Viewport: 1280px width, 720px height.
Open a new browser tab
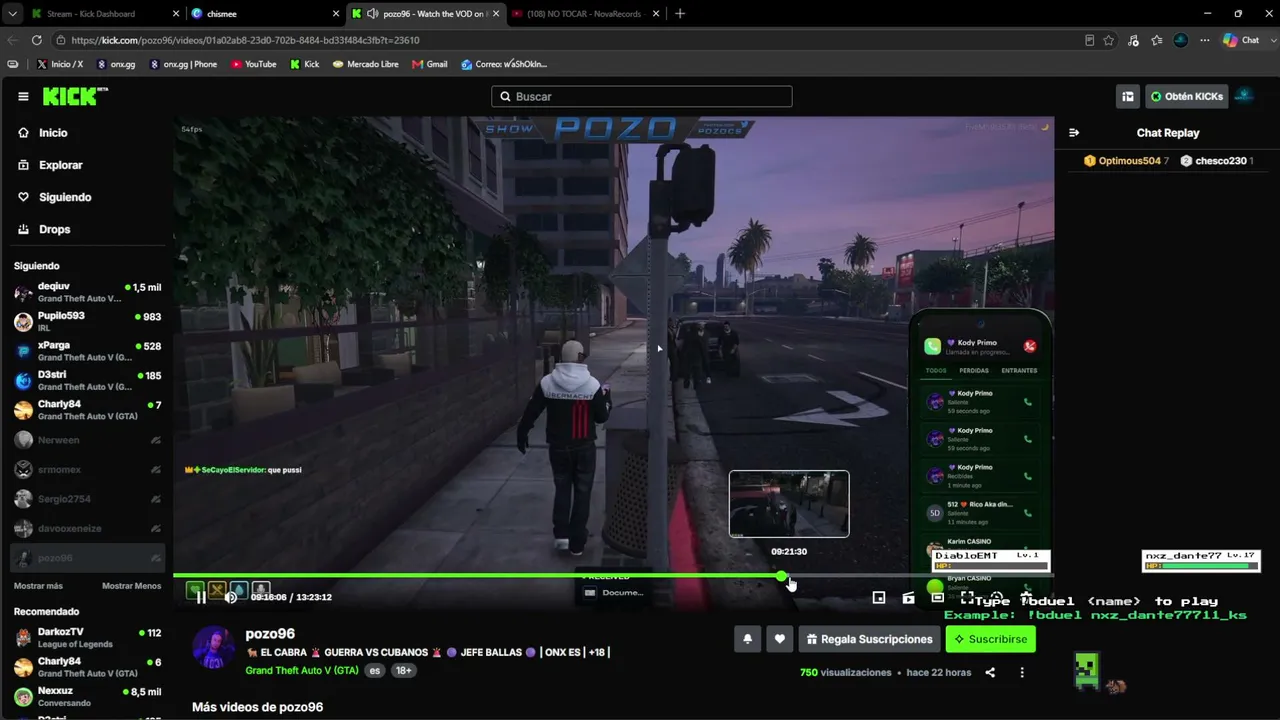(x=680, y=14)
